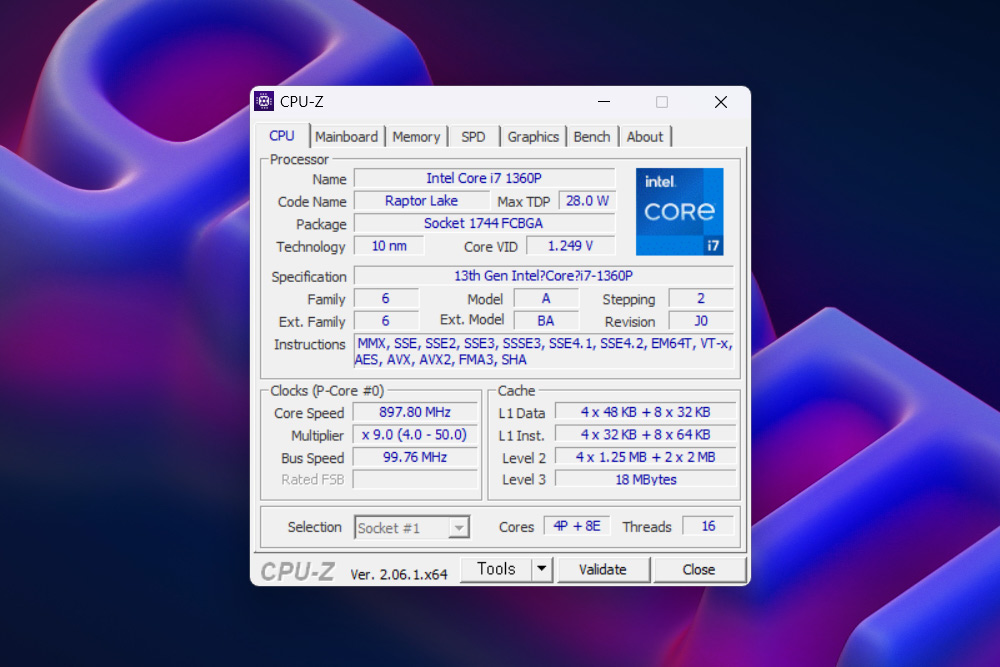Open the Socket #1 selection dropdown
The width and height of the screenshot is (1000, 667).
[412, 528]
